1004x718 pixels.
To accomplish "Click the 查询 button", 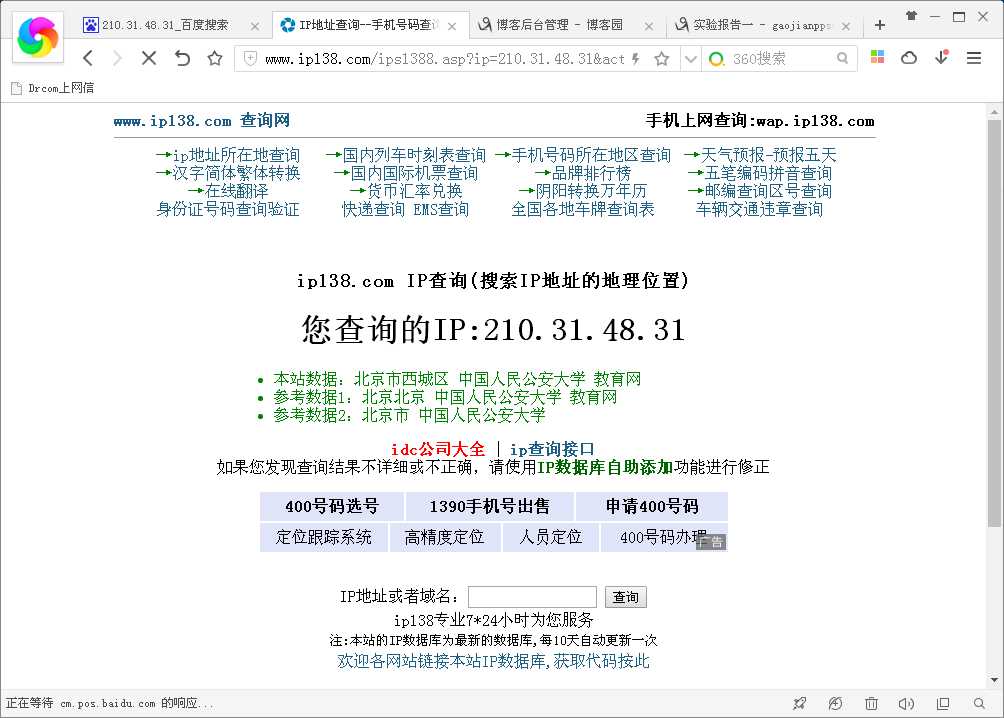I will click(x=626, y=597).
